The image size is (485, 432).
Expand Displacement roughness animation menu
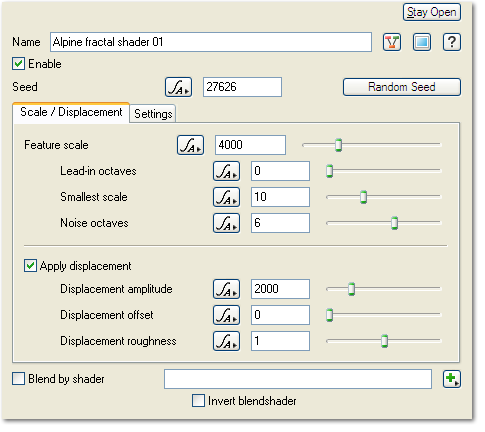[226, 341]
